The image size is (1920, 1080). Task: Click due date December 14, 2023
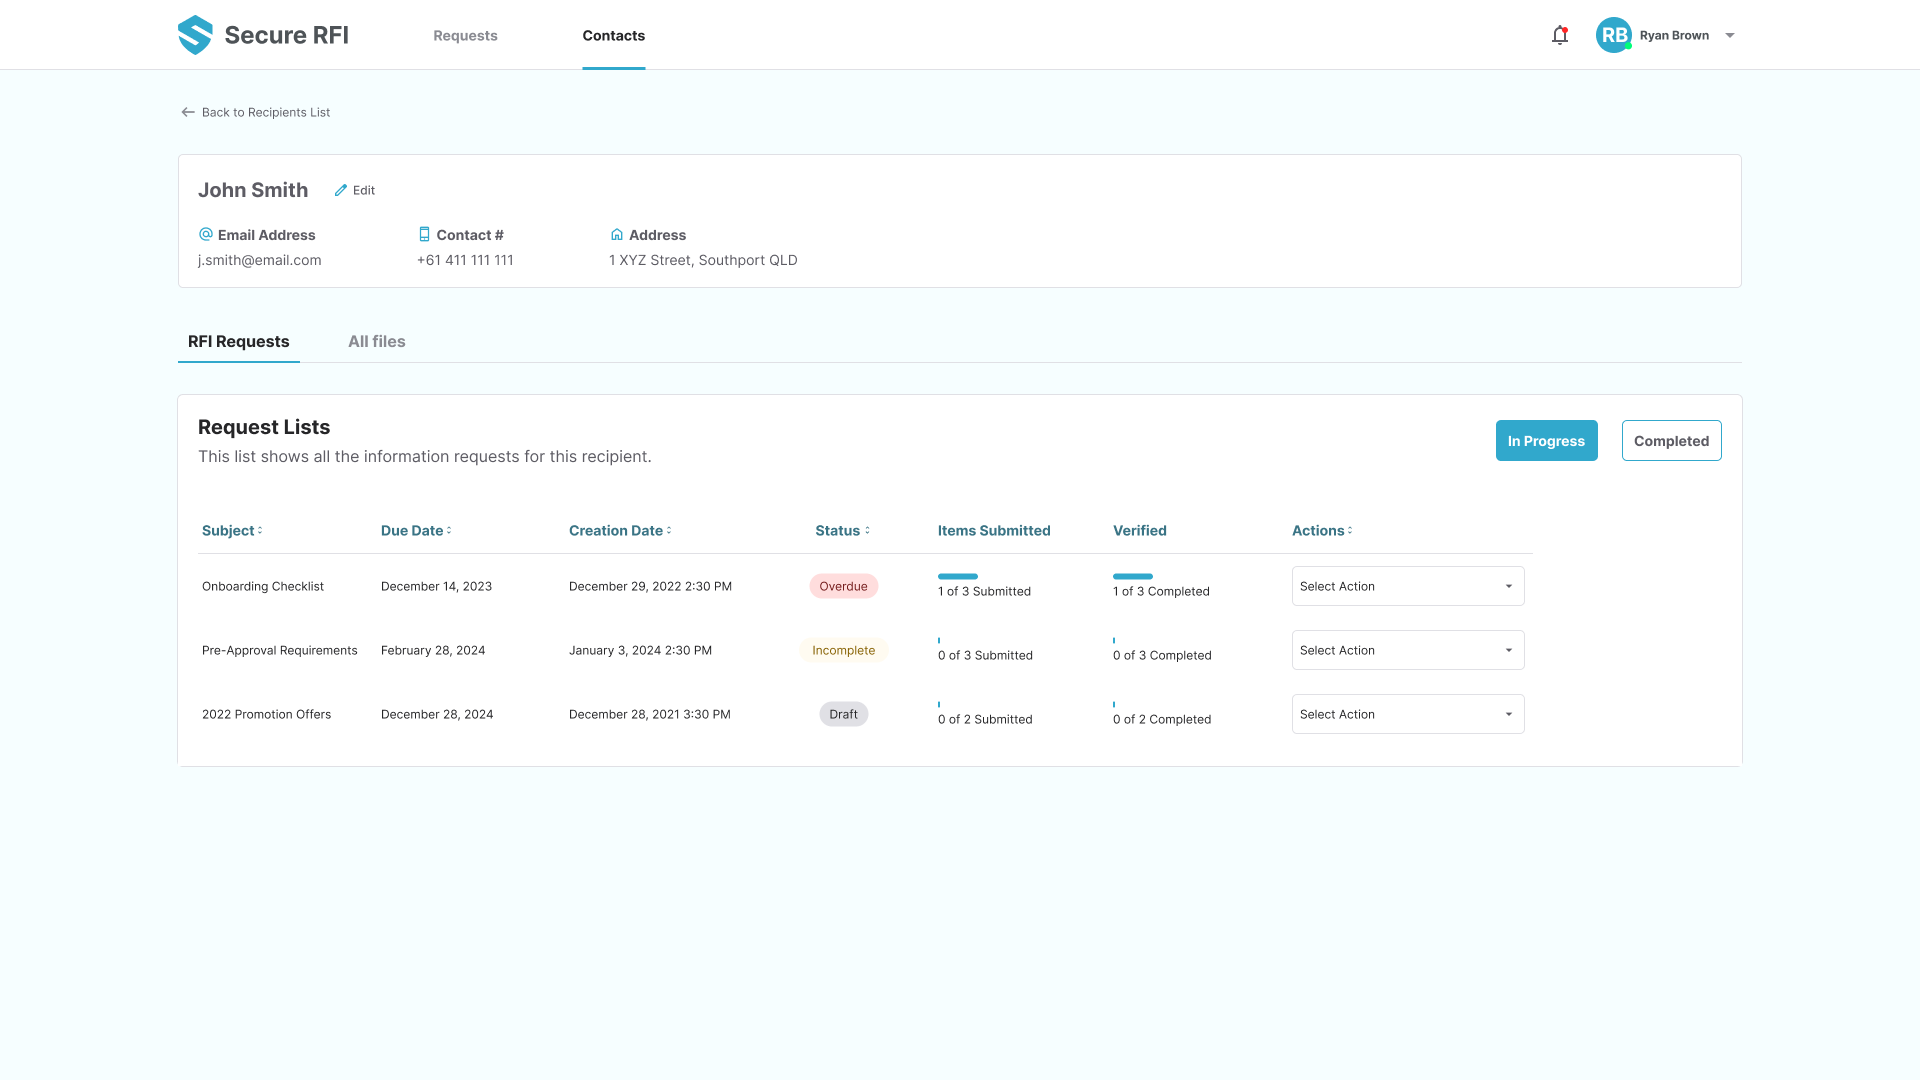[x=436, y=586]
